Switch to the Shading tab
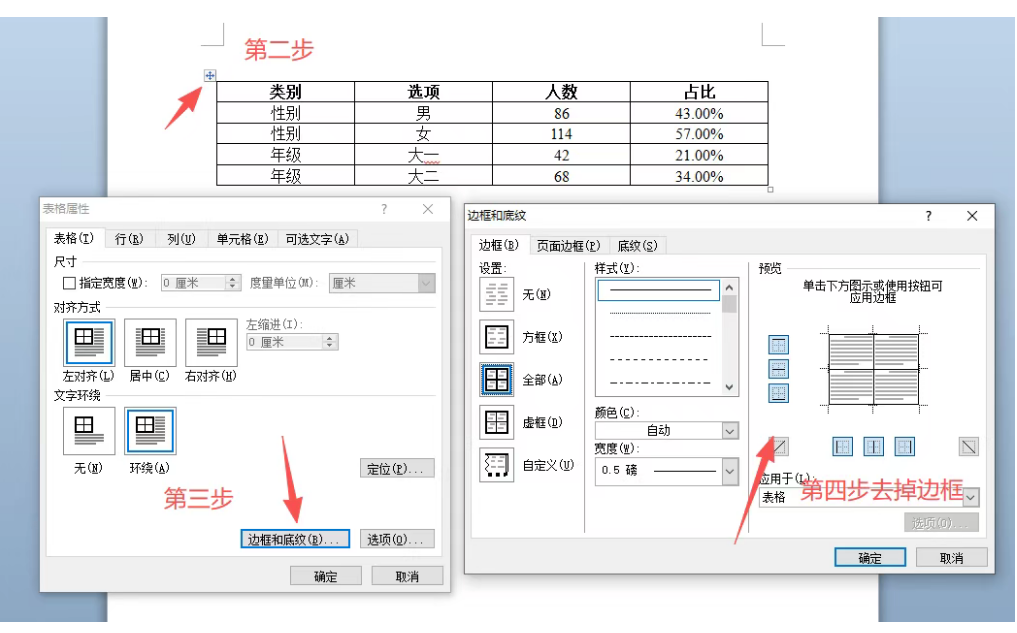The width and height of the screenshot is (1017, 633). (x=637, y=246)
